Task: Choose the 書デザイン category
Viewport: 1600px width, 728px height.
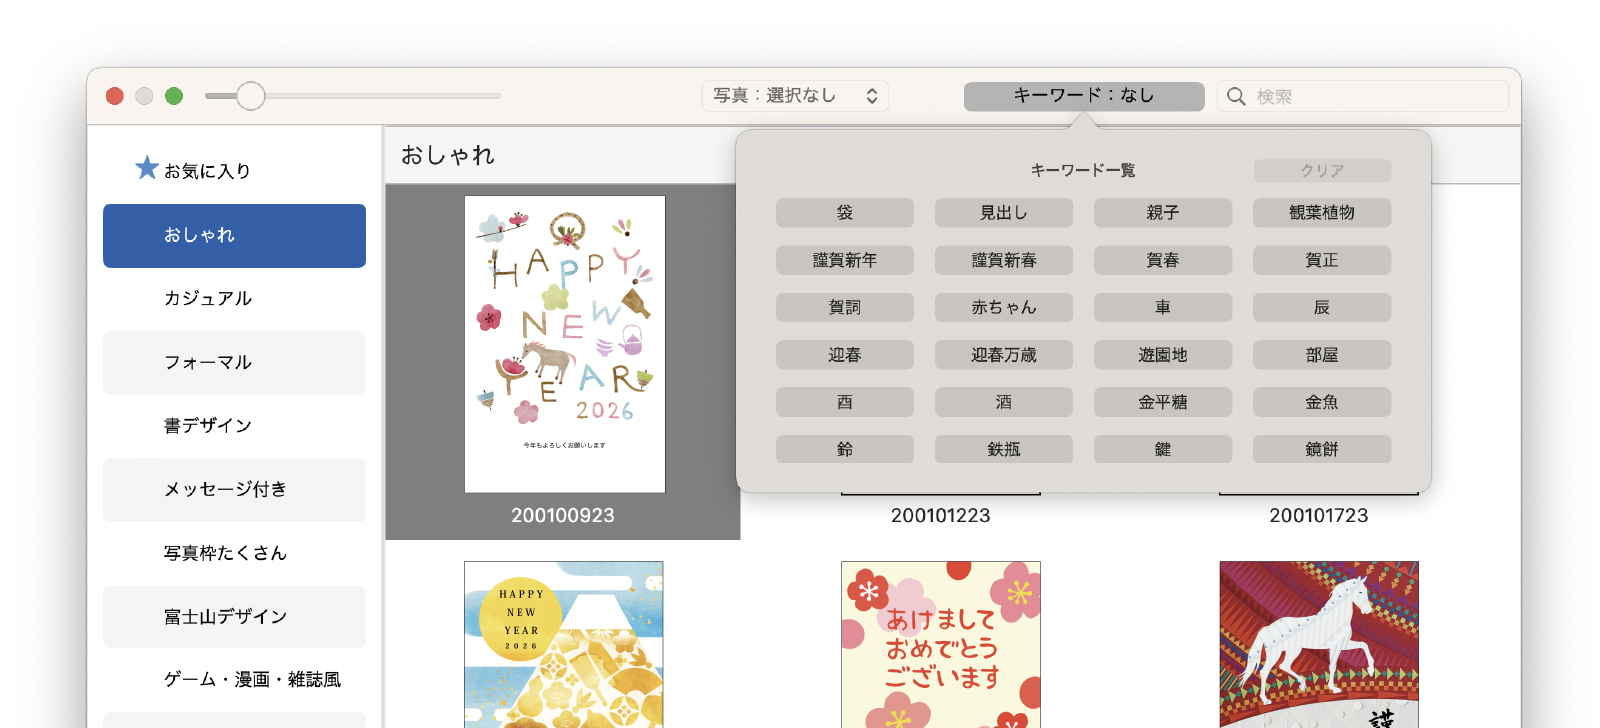Action: tap(234, 425)
